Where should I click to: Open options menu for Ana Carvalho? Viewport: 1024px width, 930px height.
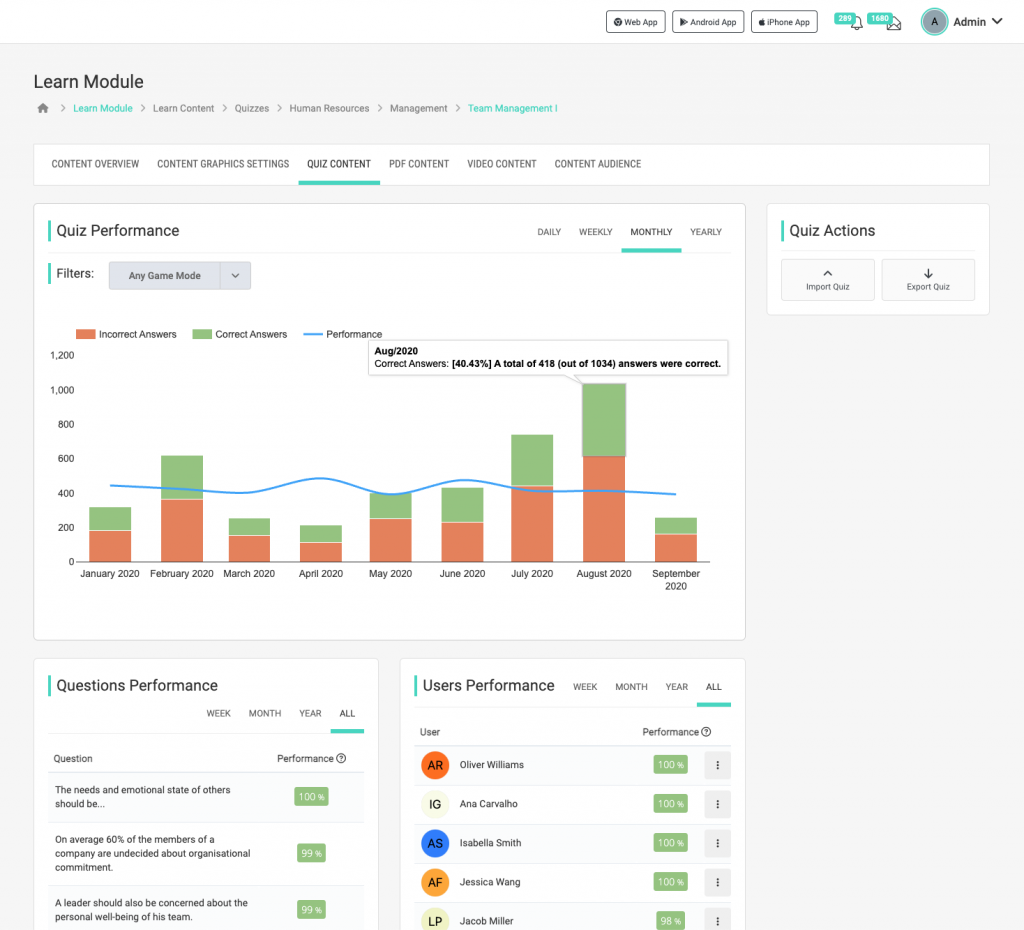tap(717, 804)
